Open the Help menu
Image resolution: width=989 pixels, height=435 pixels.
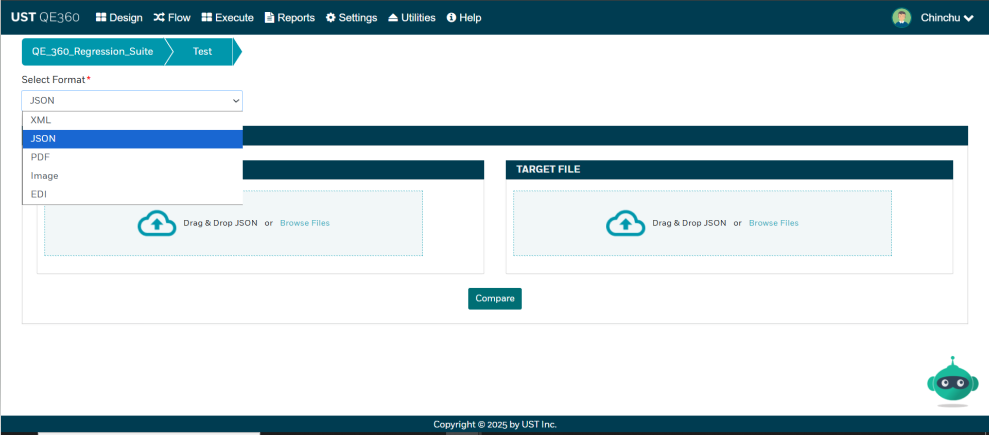pos(464,17)
